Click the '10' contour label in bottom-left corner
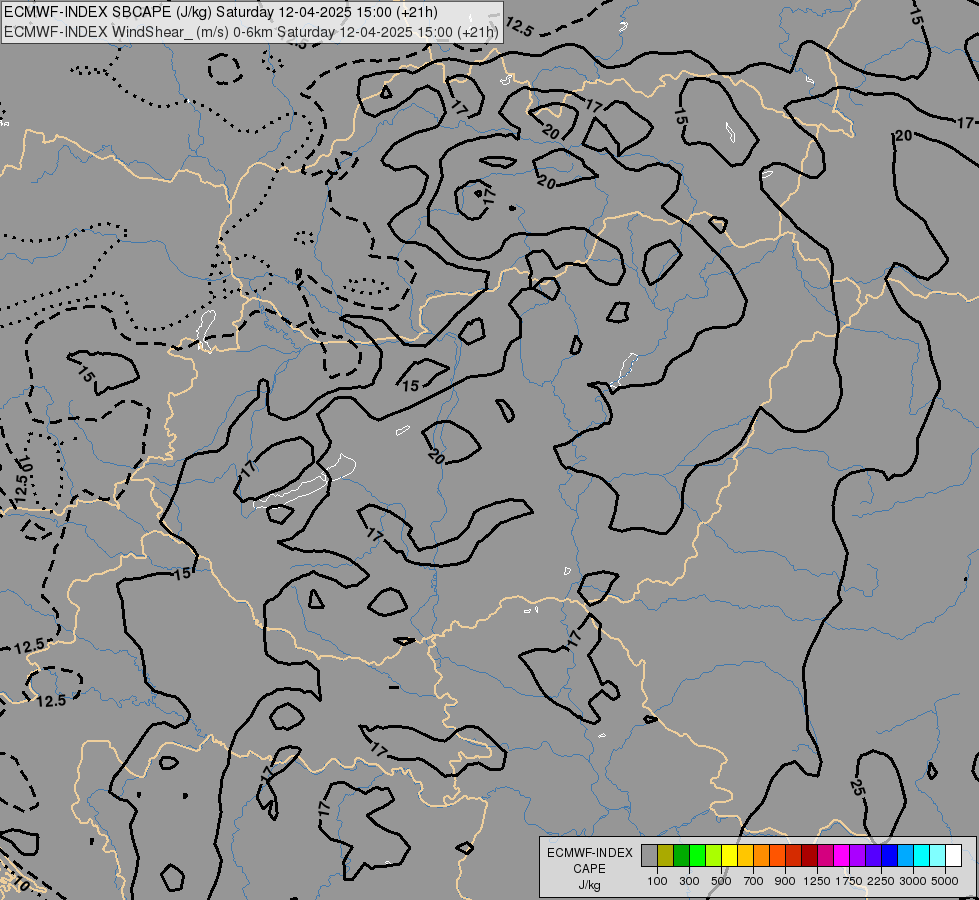 point(21,885)
